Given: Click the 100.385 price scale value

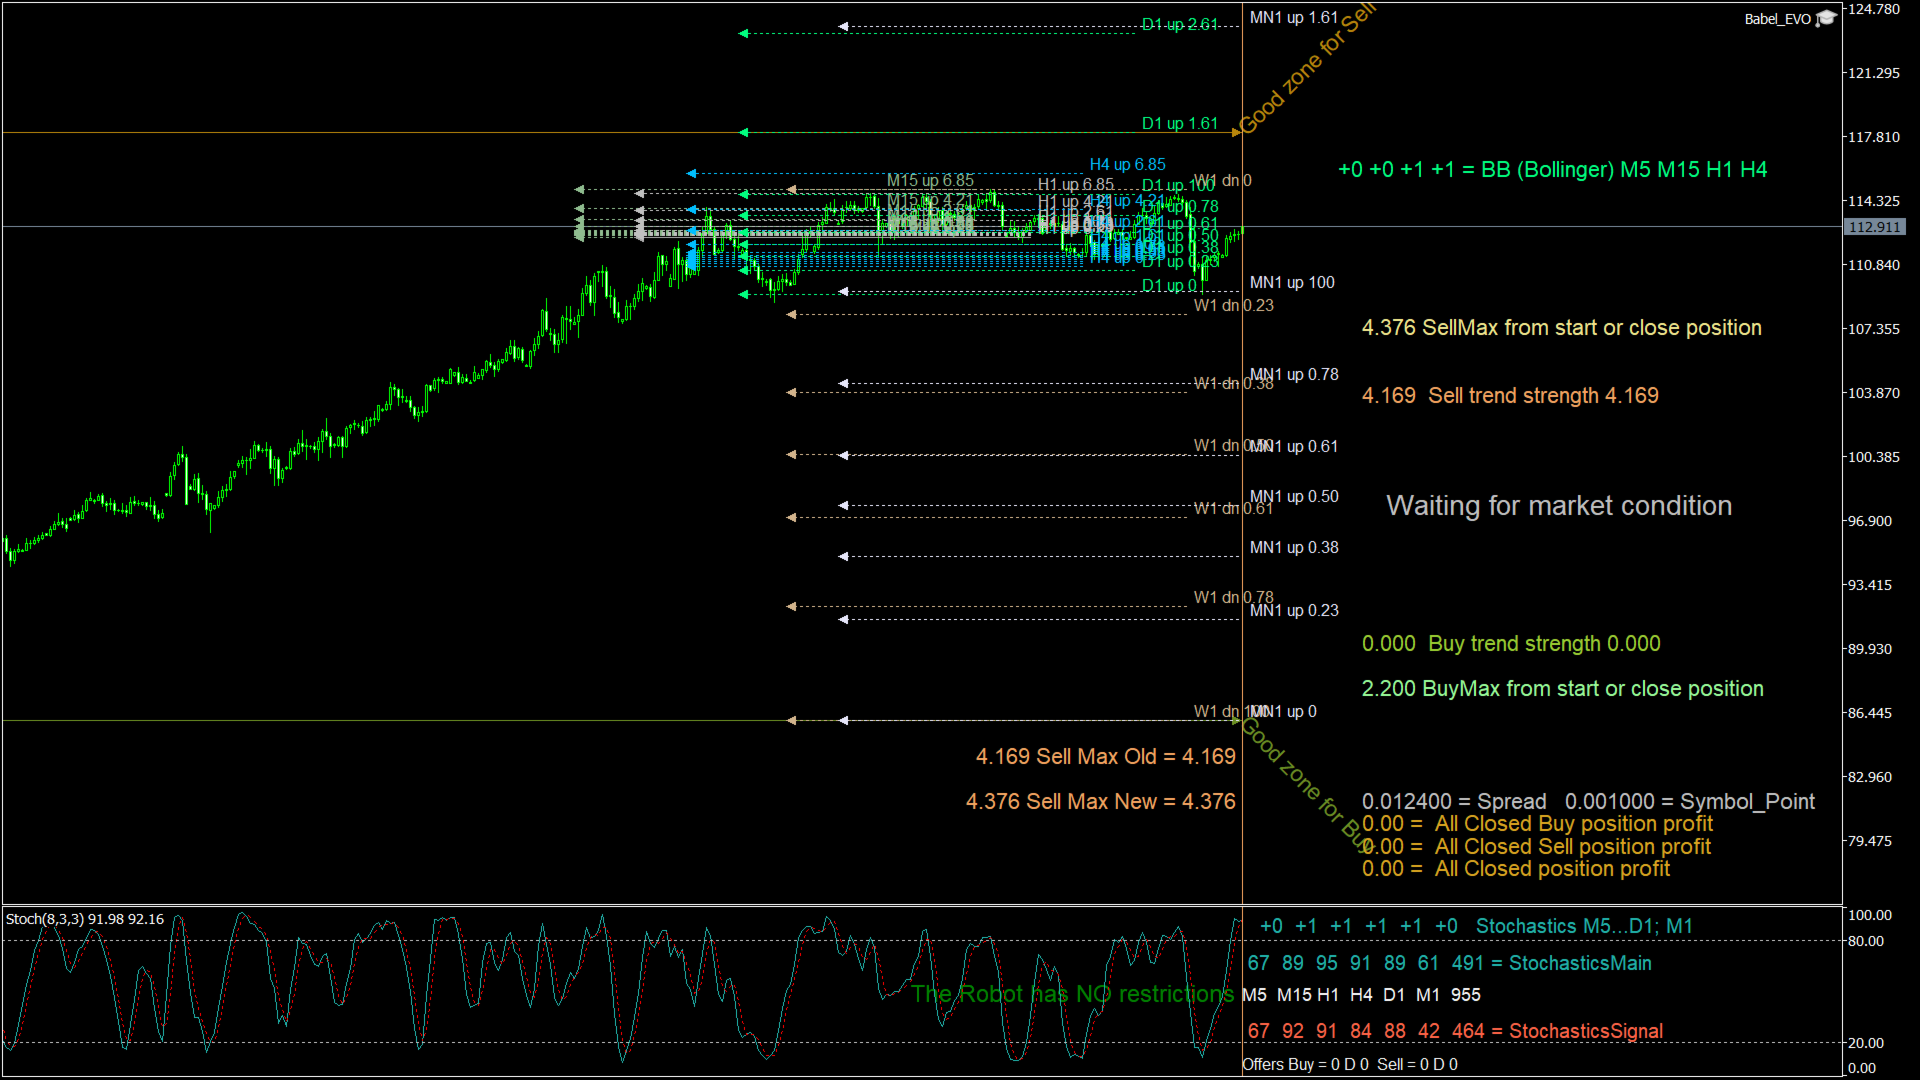Looking at the screenshot, I should tap(1873, 458).
